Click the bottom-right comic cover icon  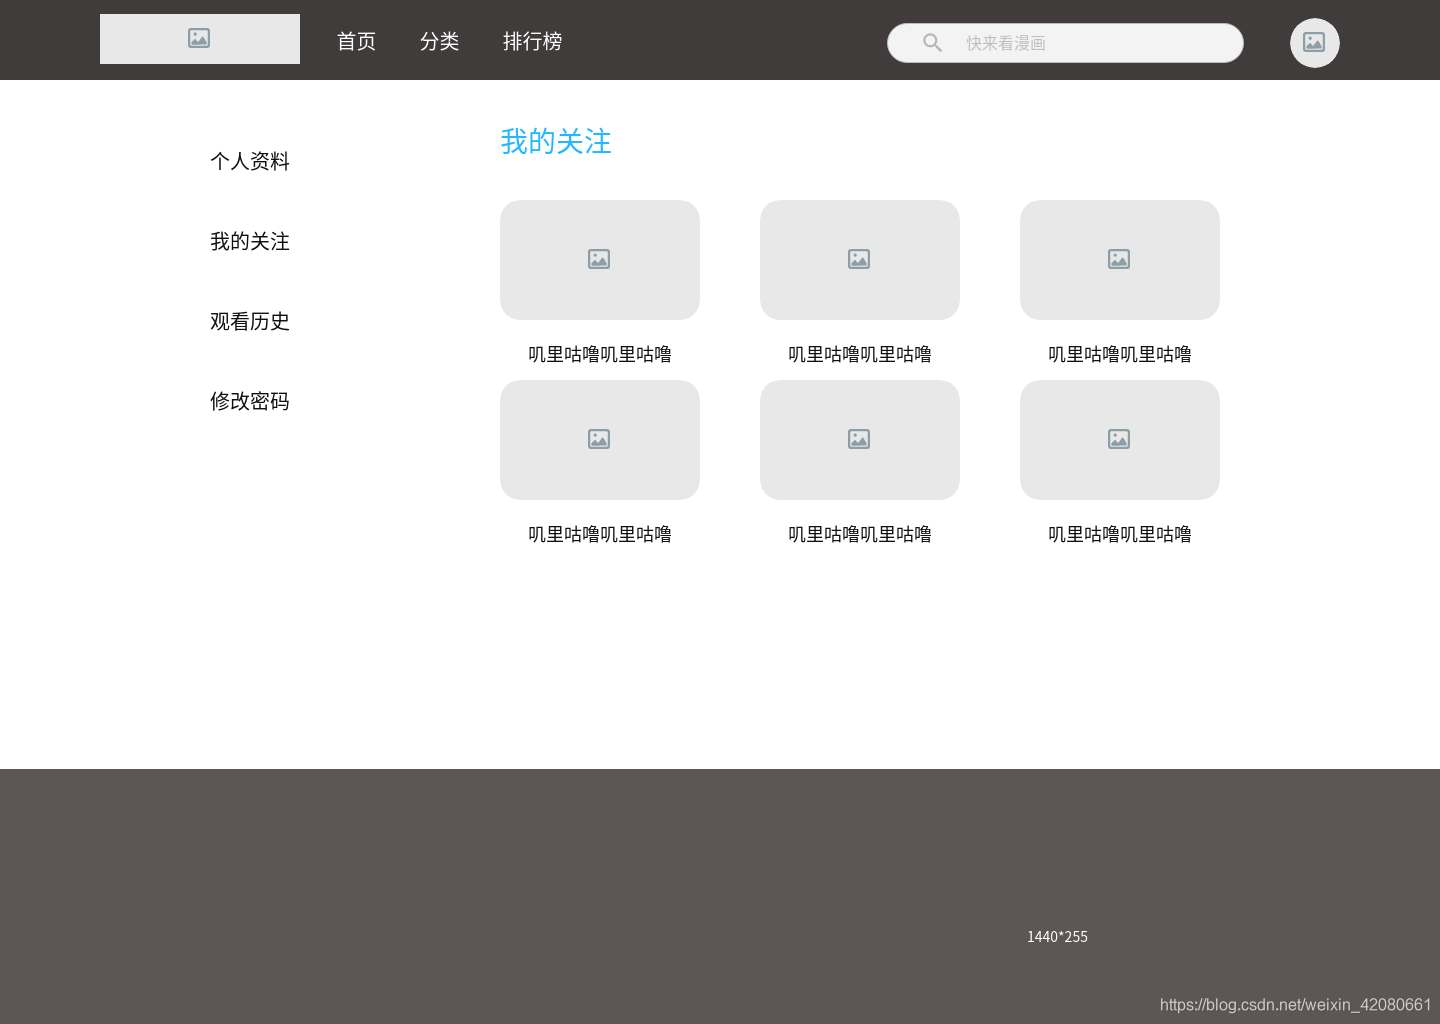click(x=1119, y=439)
